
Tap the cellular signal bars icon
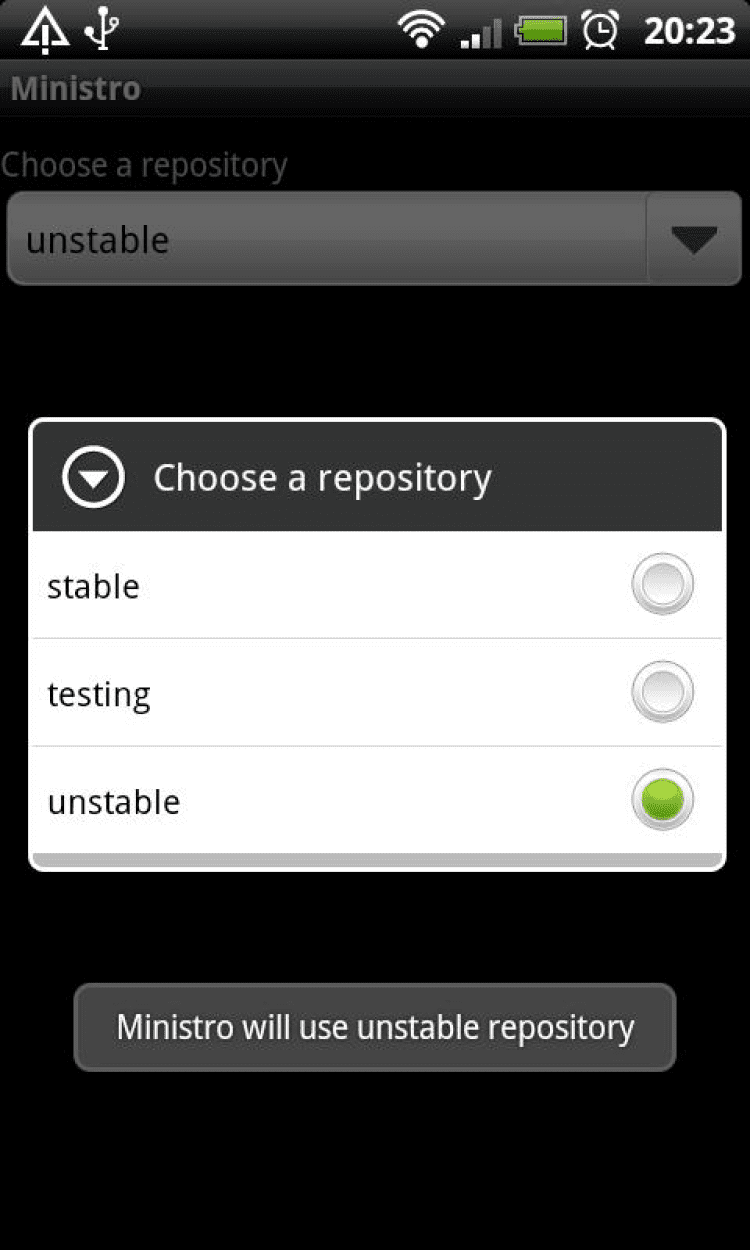click(x=481, y=33)
